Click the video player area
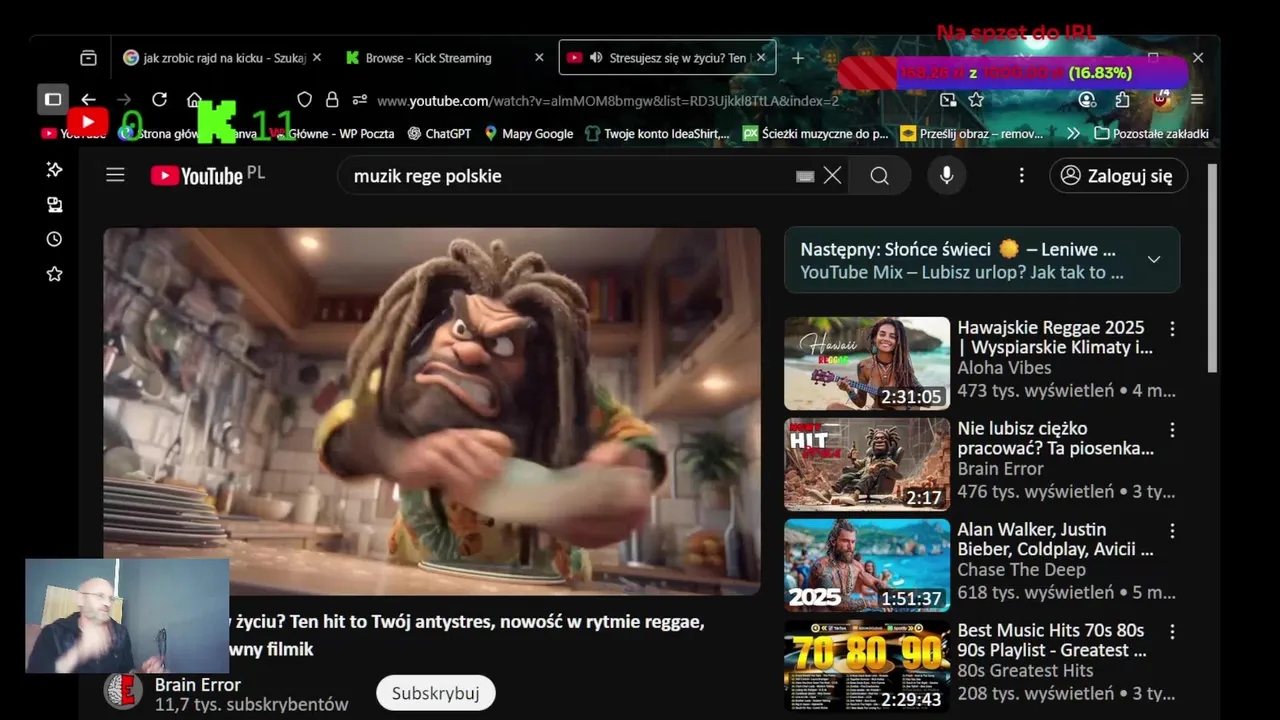 pos(432,411)
